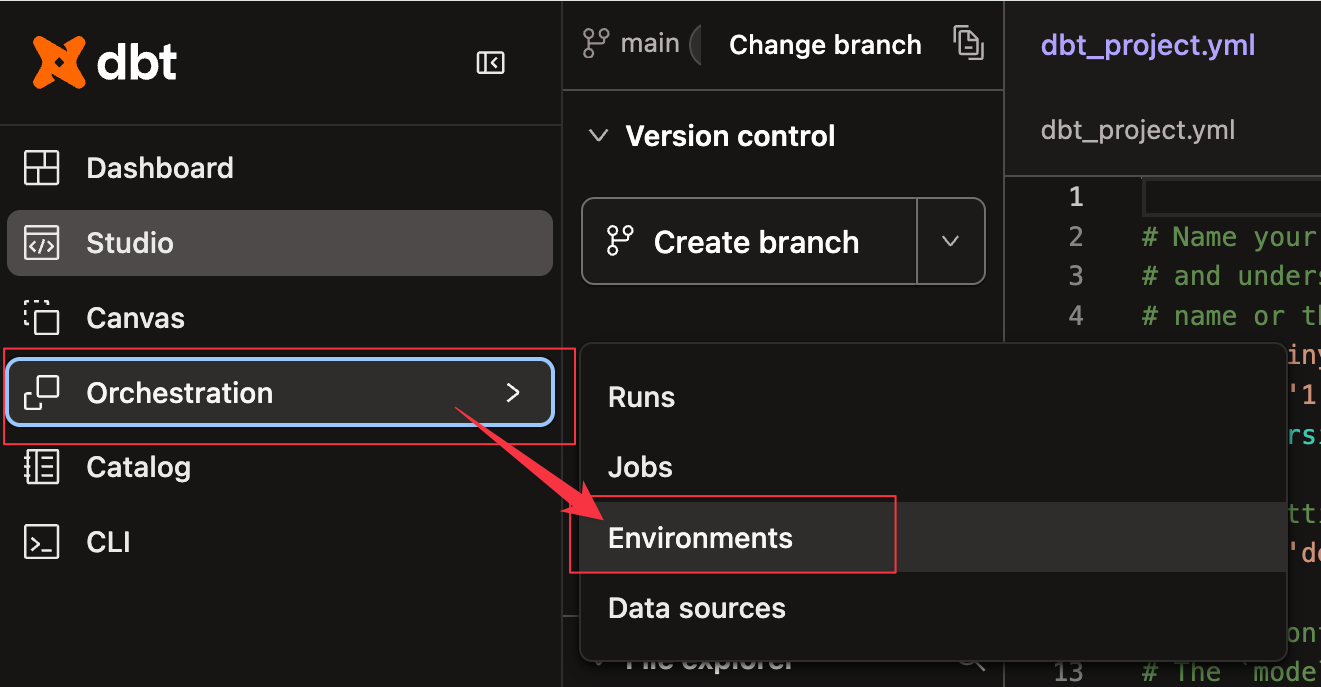Click the copy icon next to Change branch
The height and width of the screenshot is (687, 1321).
pos(968,43)
